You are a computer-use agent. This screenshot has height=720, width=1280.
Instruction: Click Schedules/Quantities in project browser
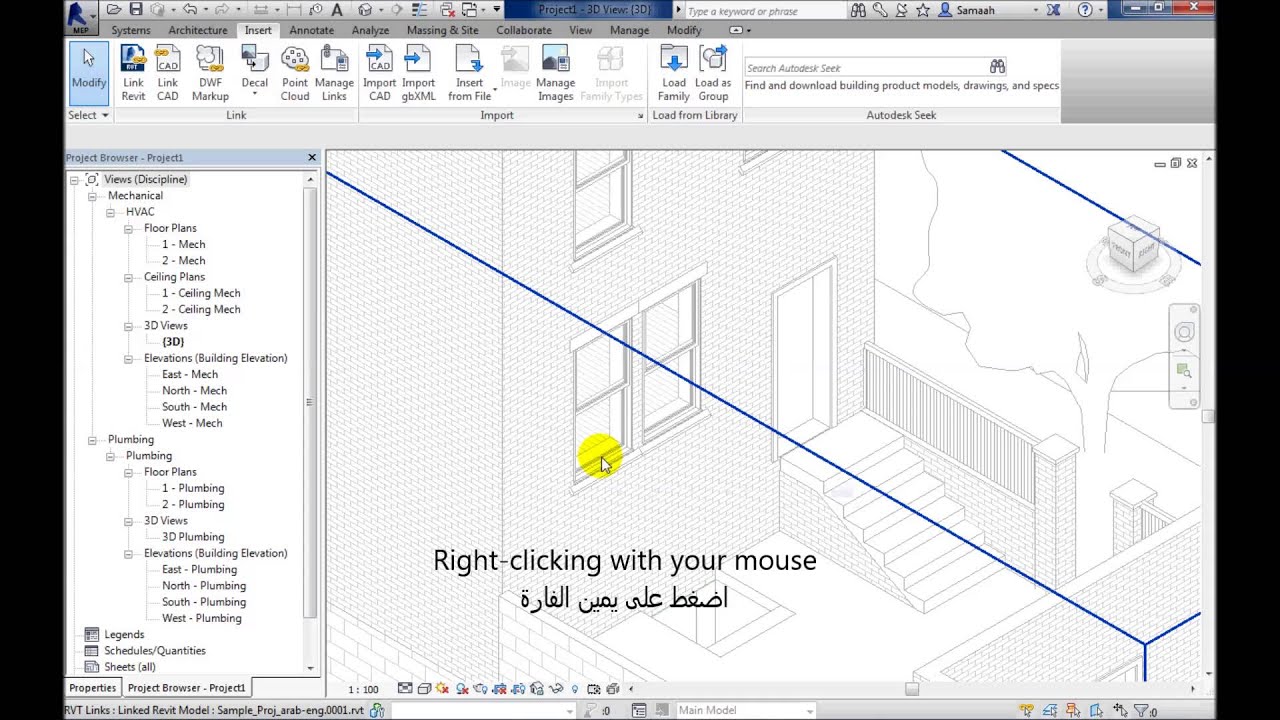click(155, 651)
